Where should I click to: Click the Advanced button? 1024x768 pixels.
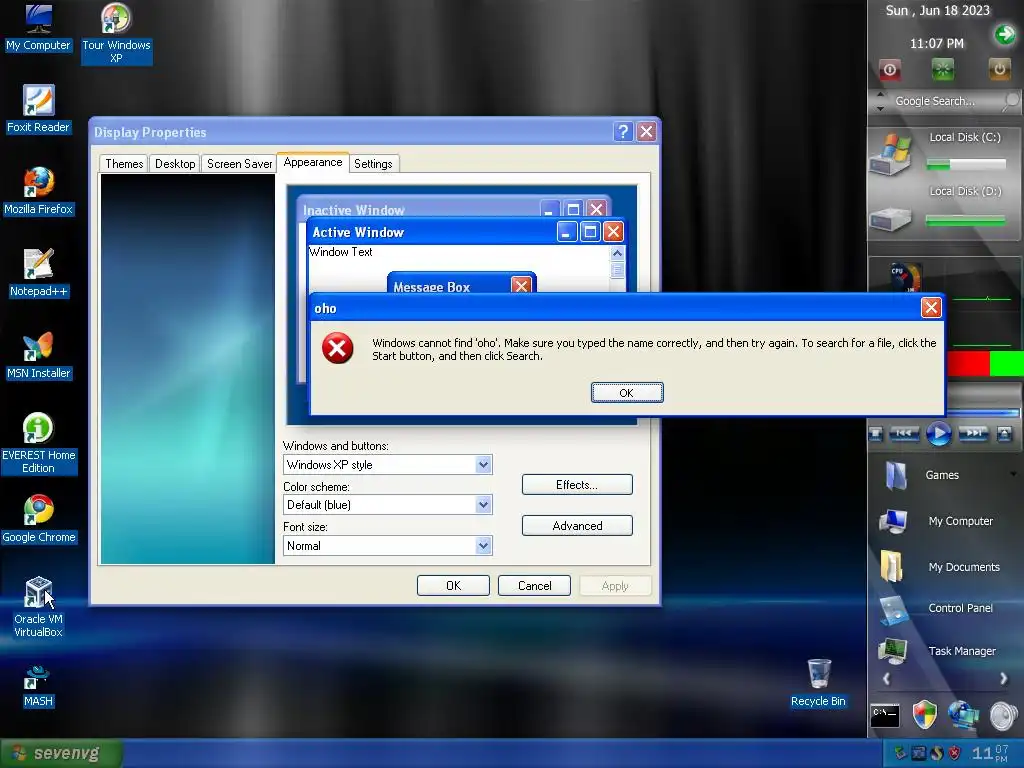click(577, 526)
